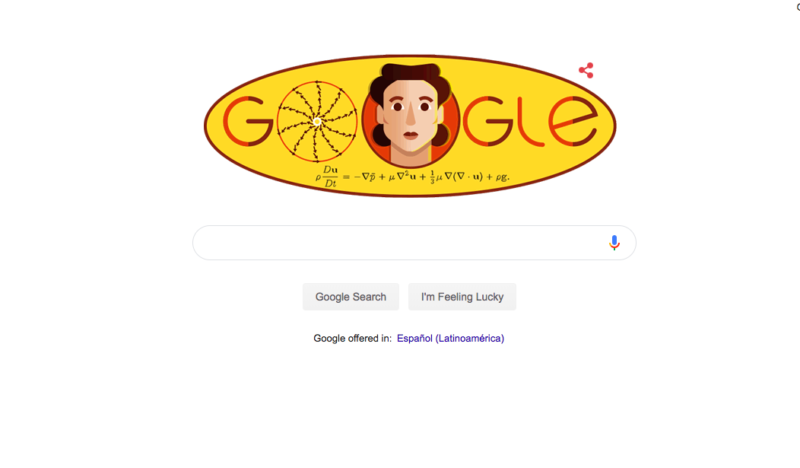800x468 pixels.
Task: Click the 'Google offered in:' text
Action: click(x=353, y=338)
